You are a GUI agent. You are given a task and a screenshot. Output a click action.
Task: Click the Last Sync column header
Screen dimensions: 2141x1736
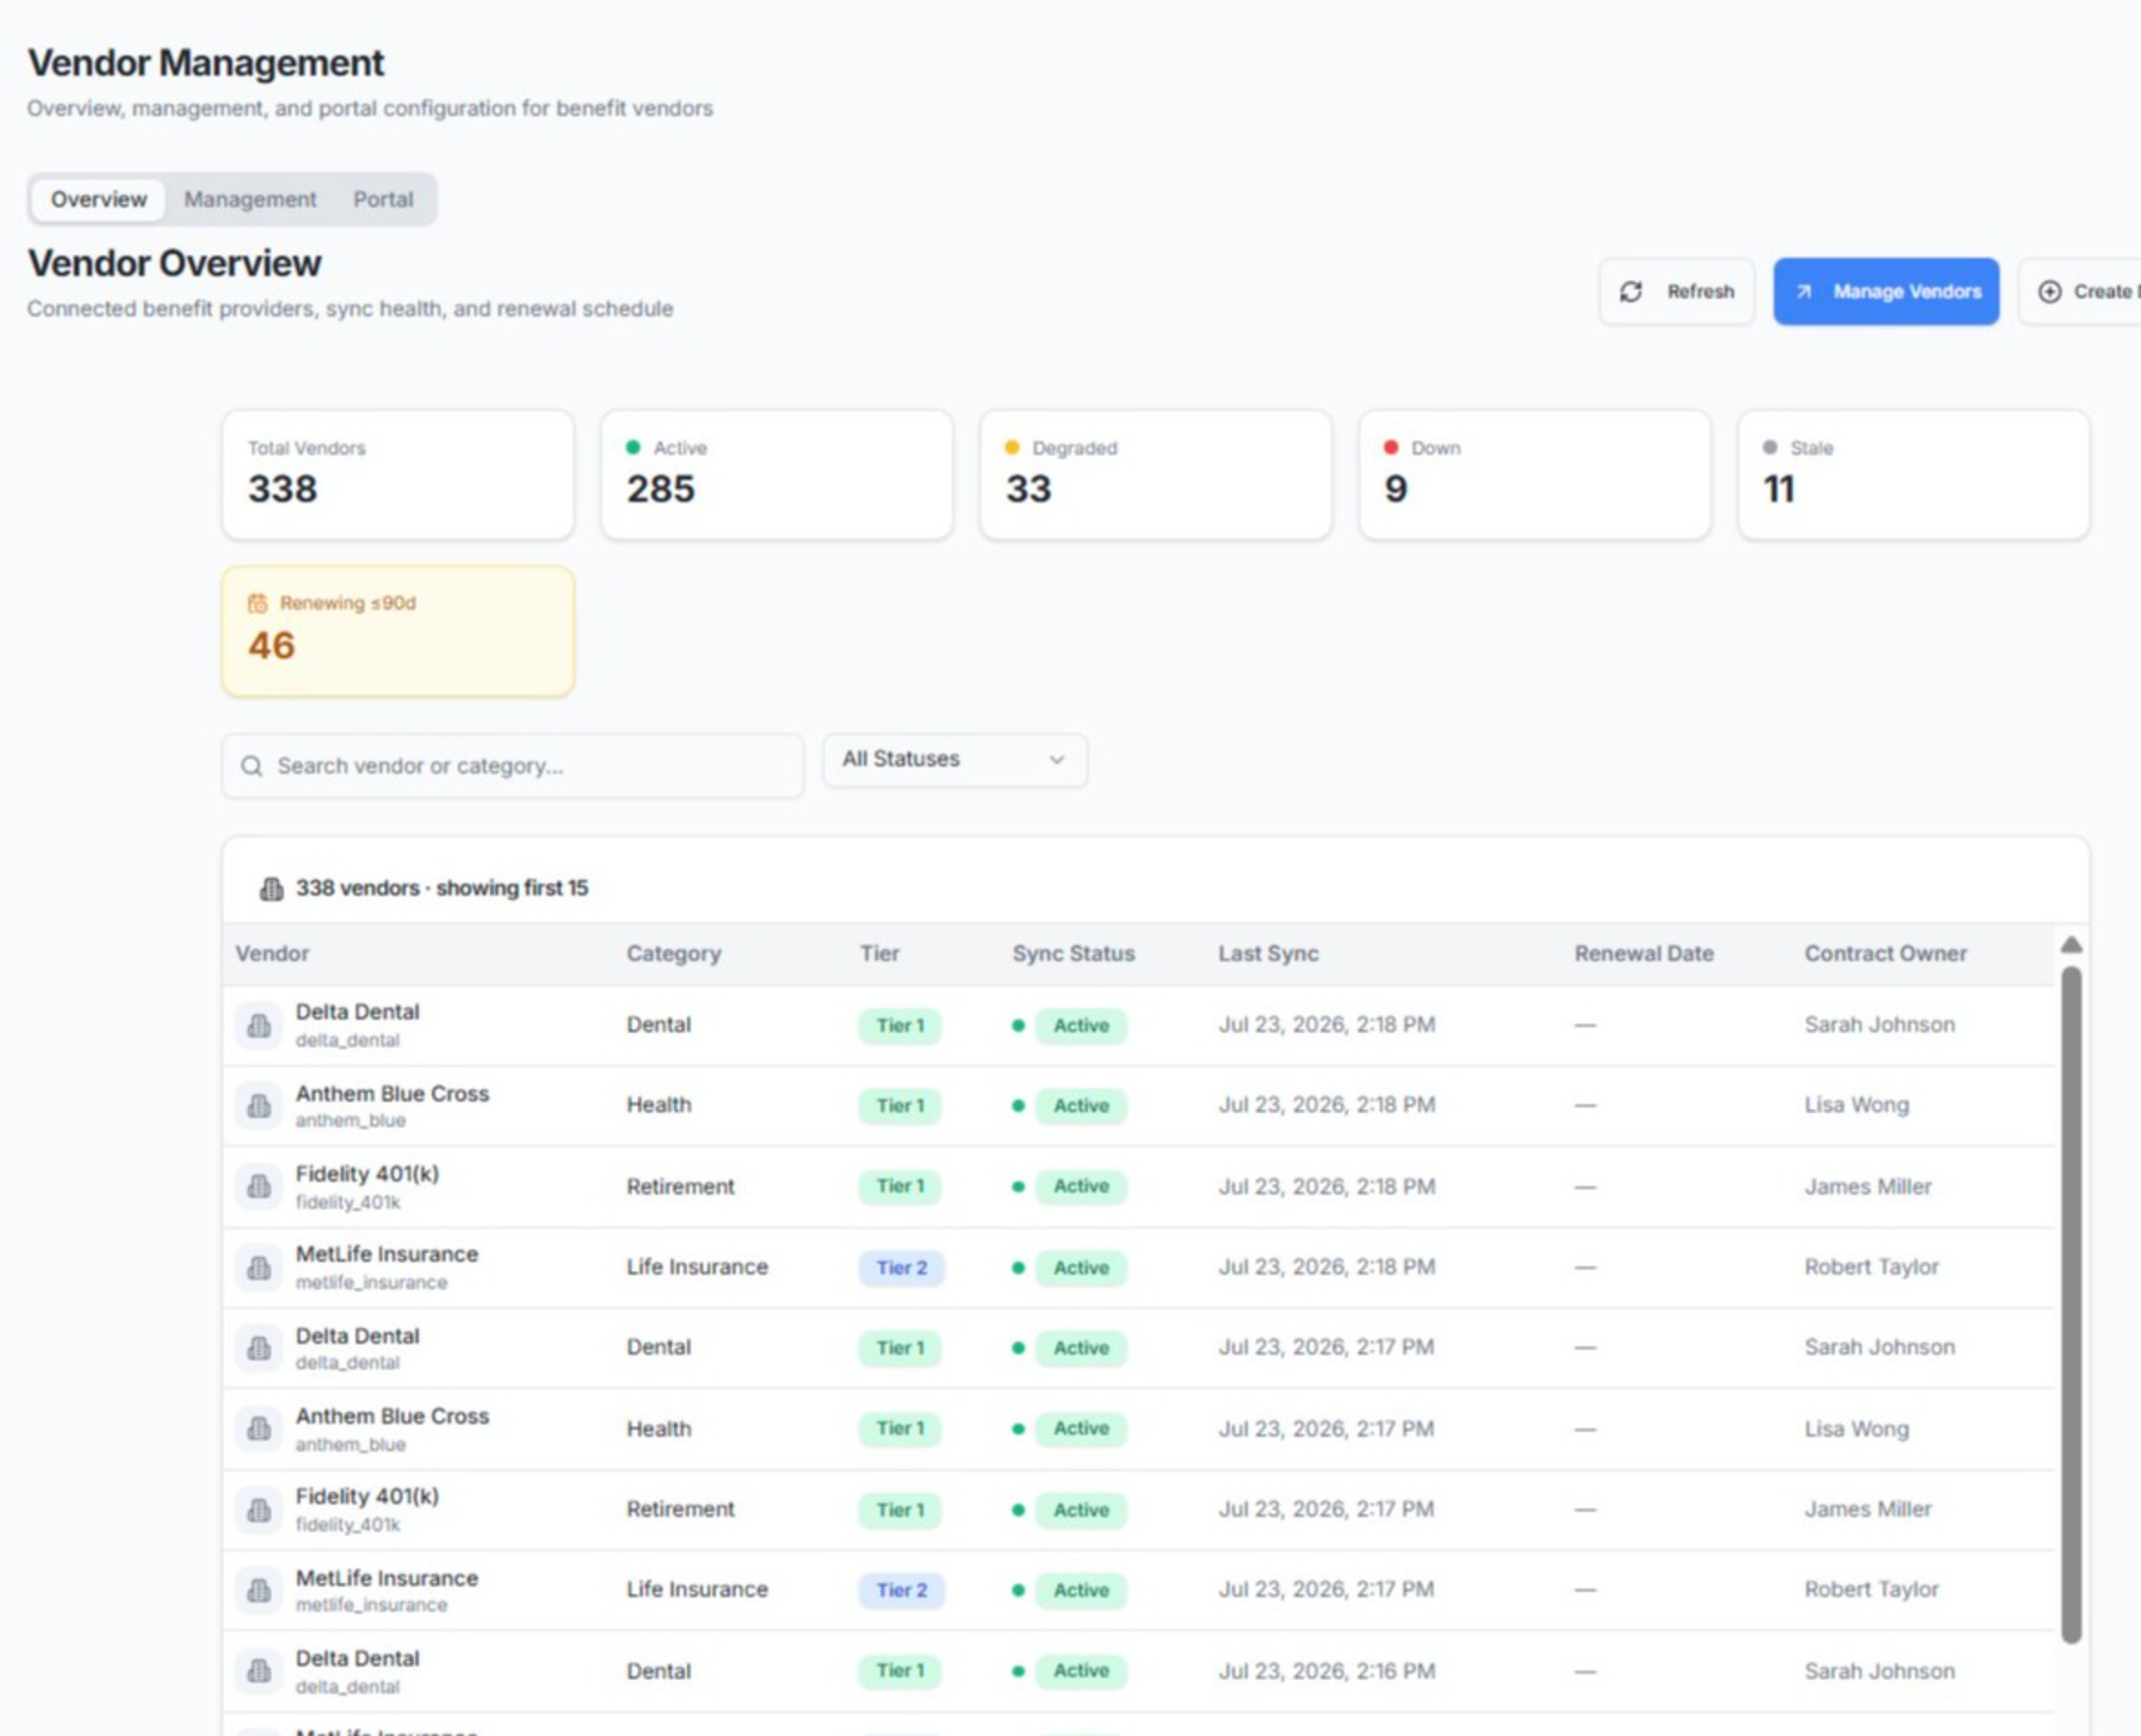click(x=1268, y=954)
